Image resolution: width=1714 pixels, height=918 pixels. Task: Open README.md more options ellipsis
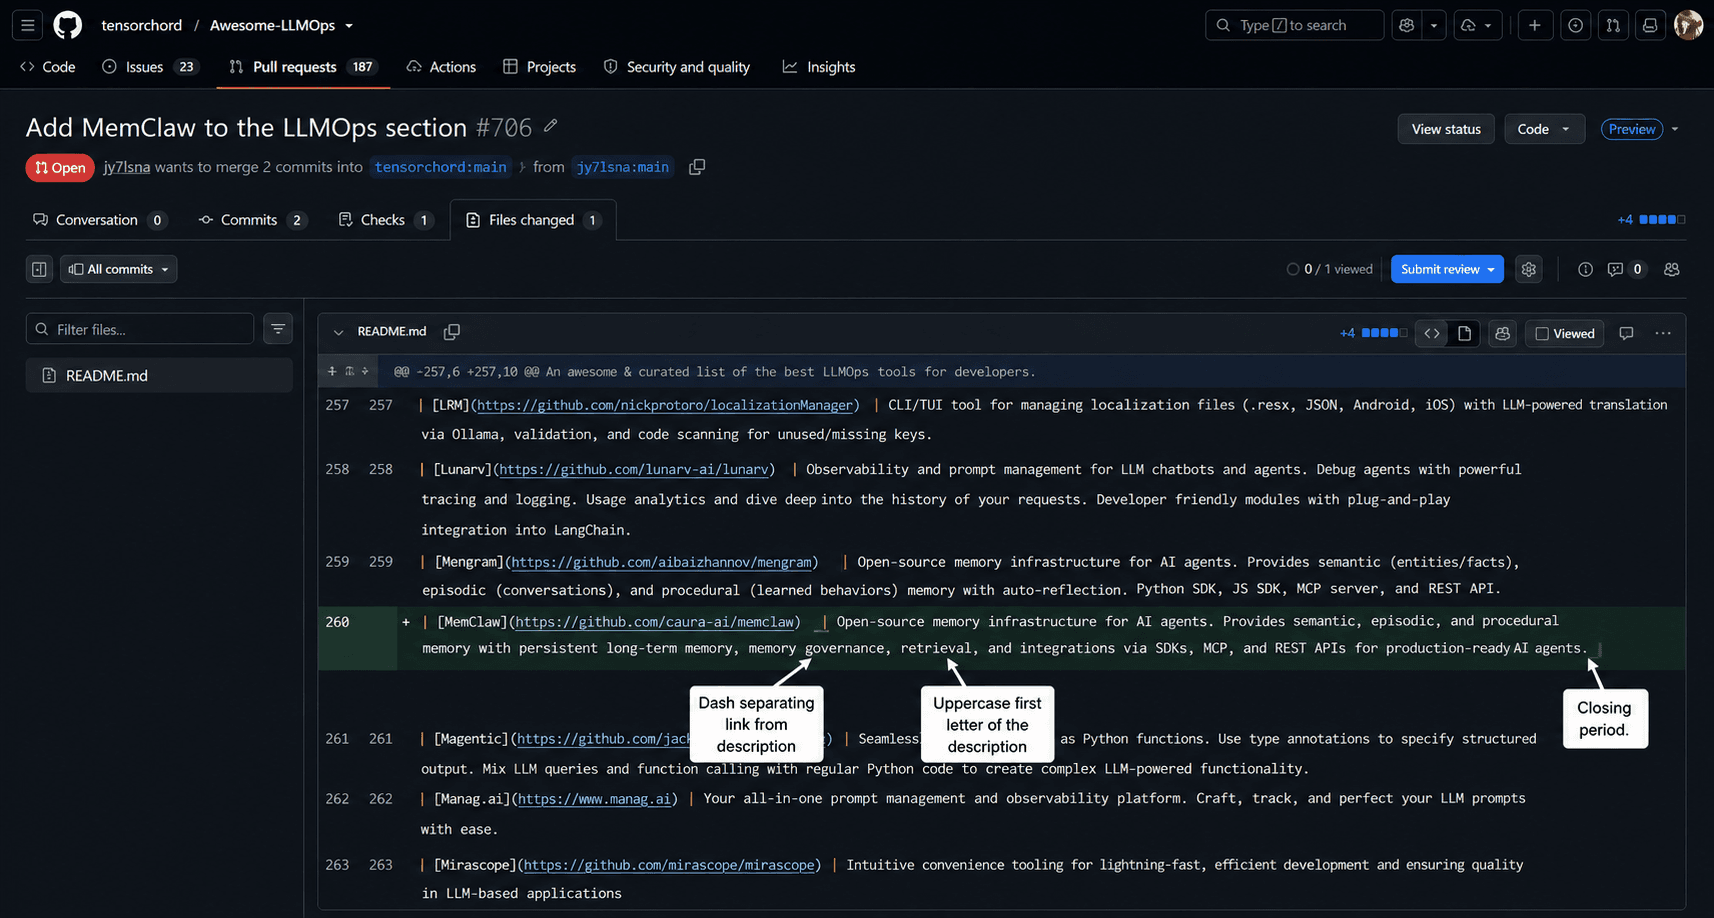(1663, 333)
